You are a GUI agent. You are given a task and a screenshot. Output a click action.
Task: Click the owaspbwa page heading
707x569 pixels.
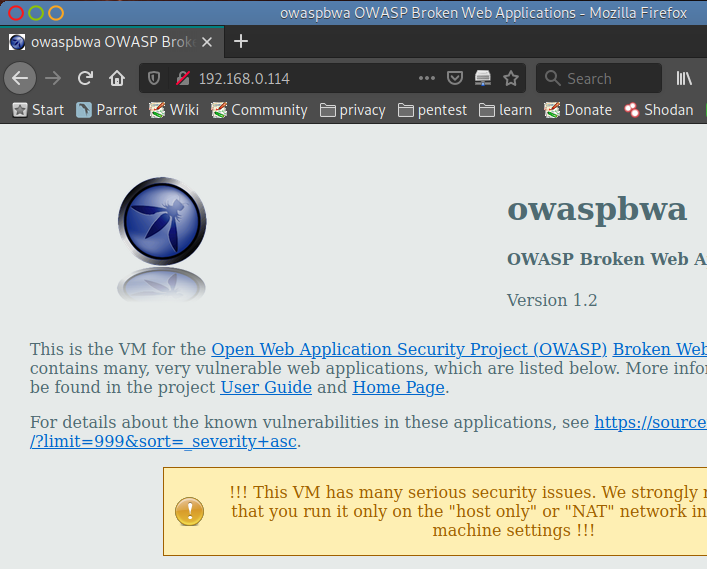[597, 209]
